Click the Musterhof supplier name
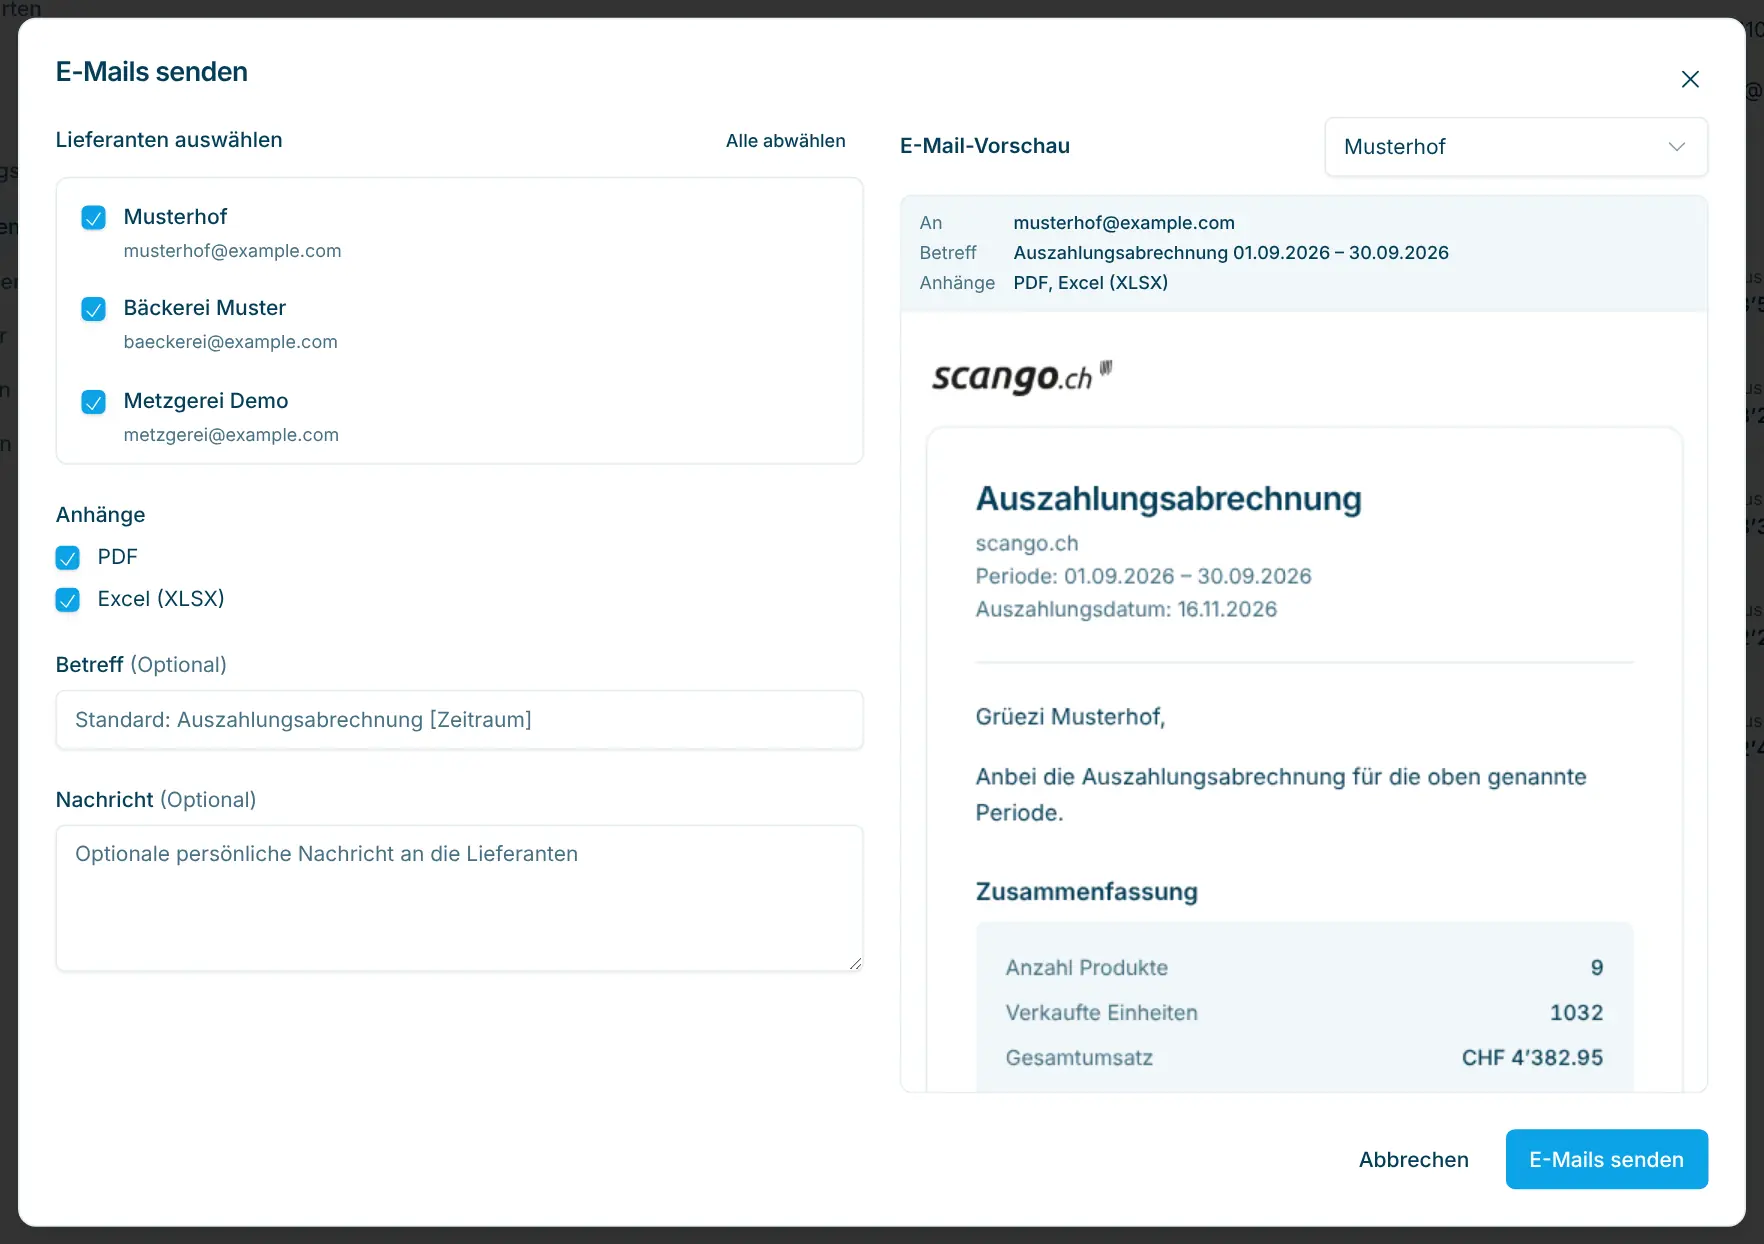Viewport: 1764px width, 1244px height. [175, 217]
